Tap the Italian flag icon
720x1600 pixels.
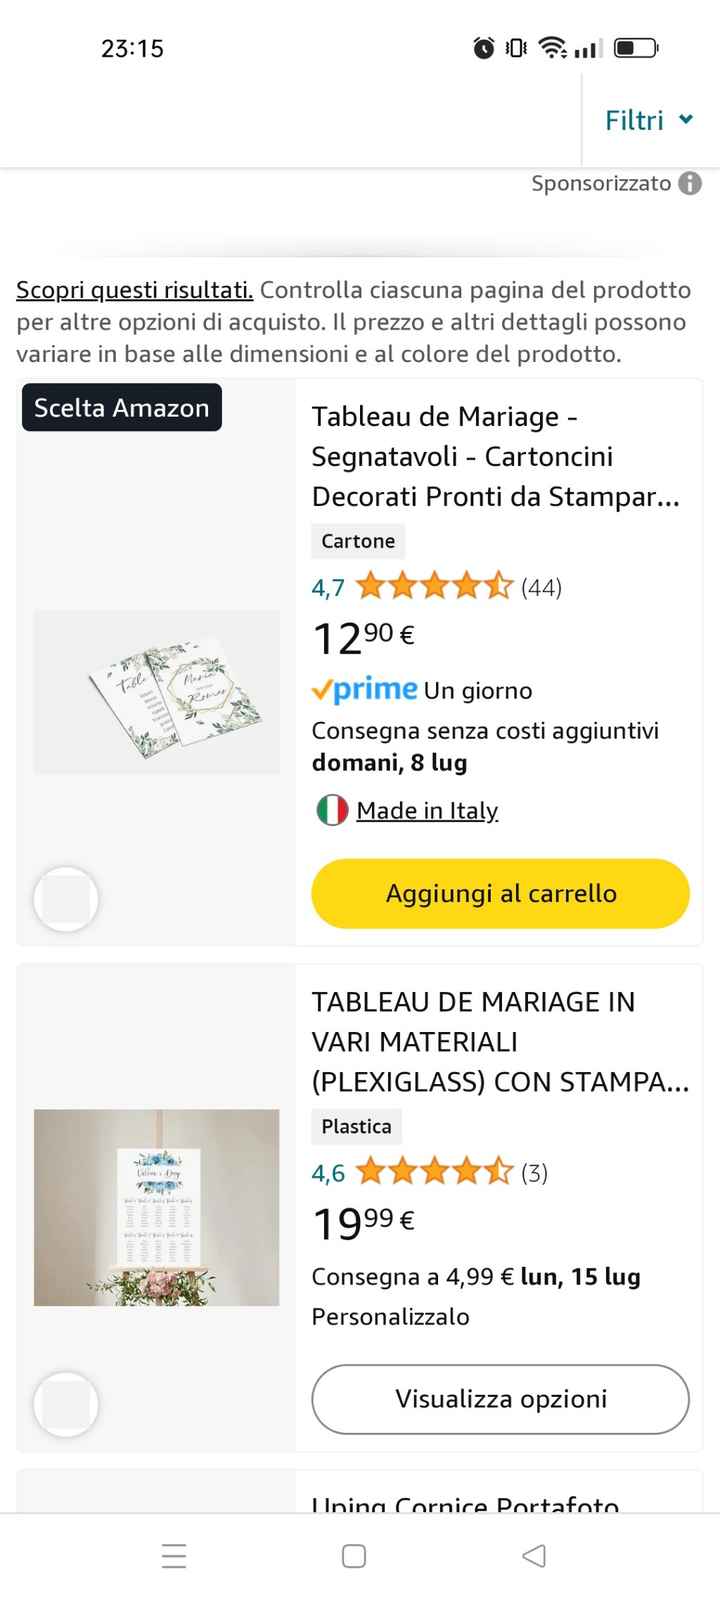pyautogui.click(x=332, y=811)
